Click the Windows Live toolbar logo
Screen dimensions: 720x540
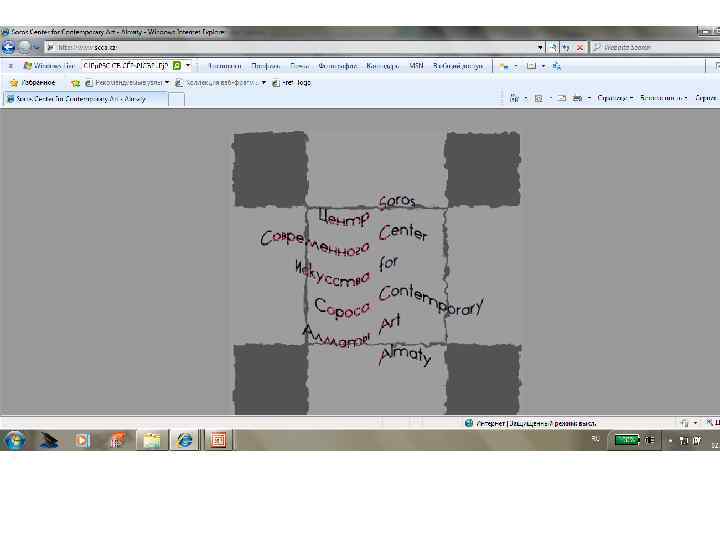tap(48, 66)
